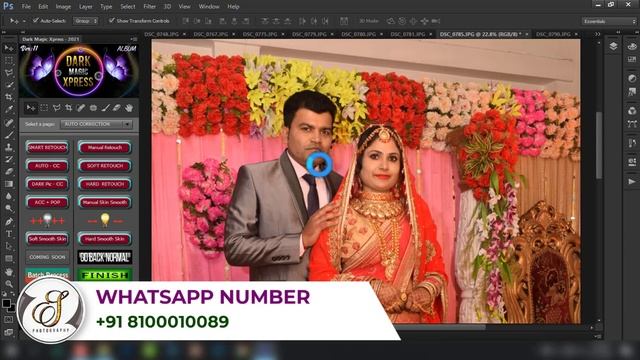This screenshot has height=360, width=640.
Task: Click the Dark Magic Xpress logo banner
Action: pyautogui.click(x=79, y=71)
